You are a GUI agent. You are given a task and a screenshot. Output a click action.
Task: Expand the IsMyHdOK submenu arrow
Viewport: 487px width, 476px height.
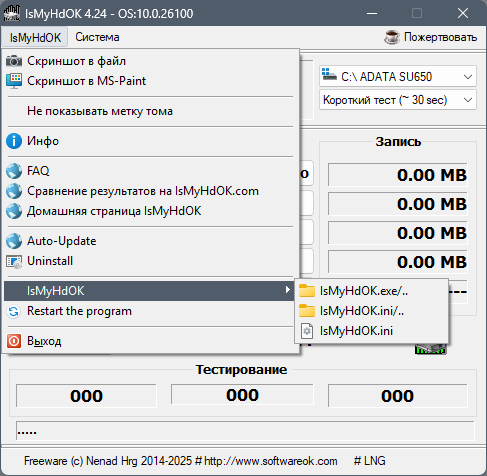pos(287,290)
